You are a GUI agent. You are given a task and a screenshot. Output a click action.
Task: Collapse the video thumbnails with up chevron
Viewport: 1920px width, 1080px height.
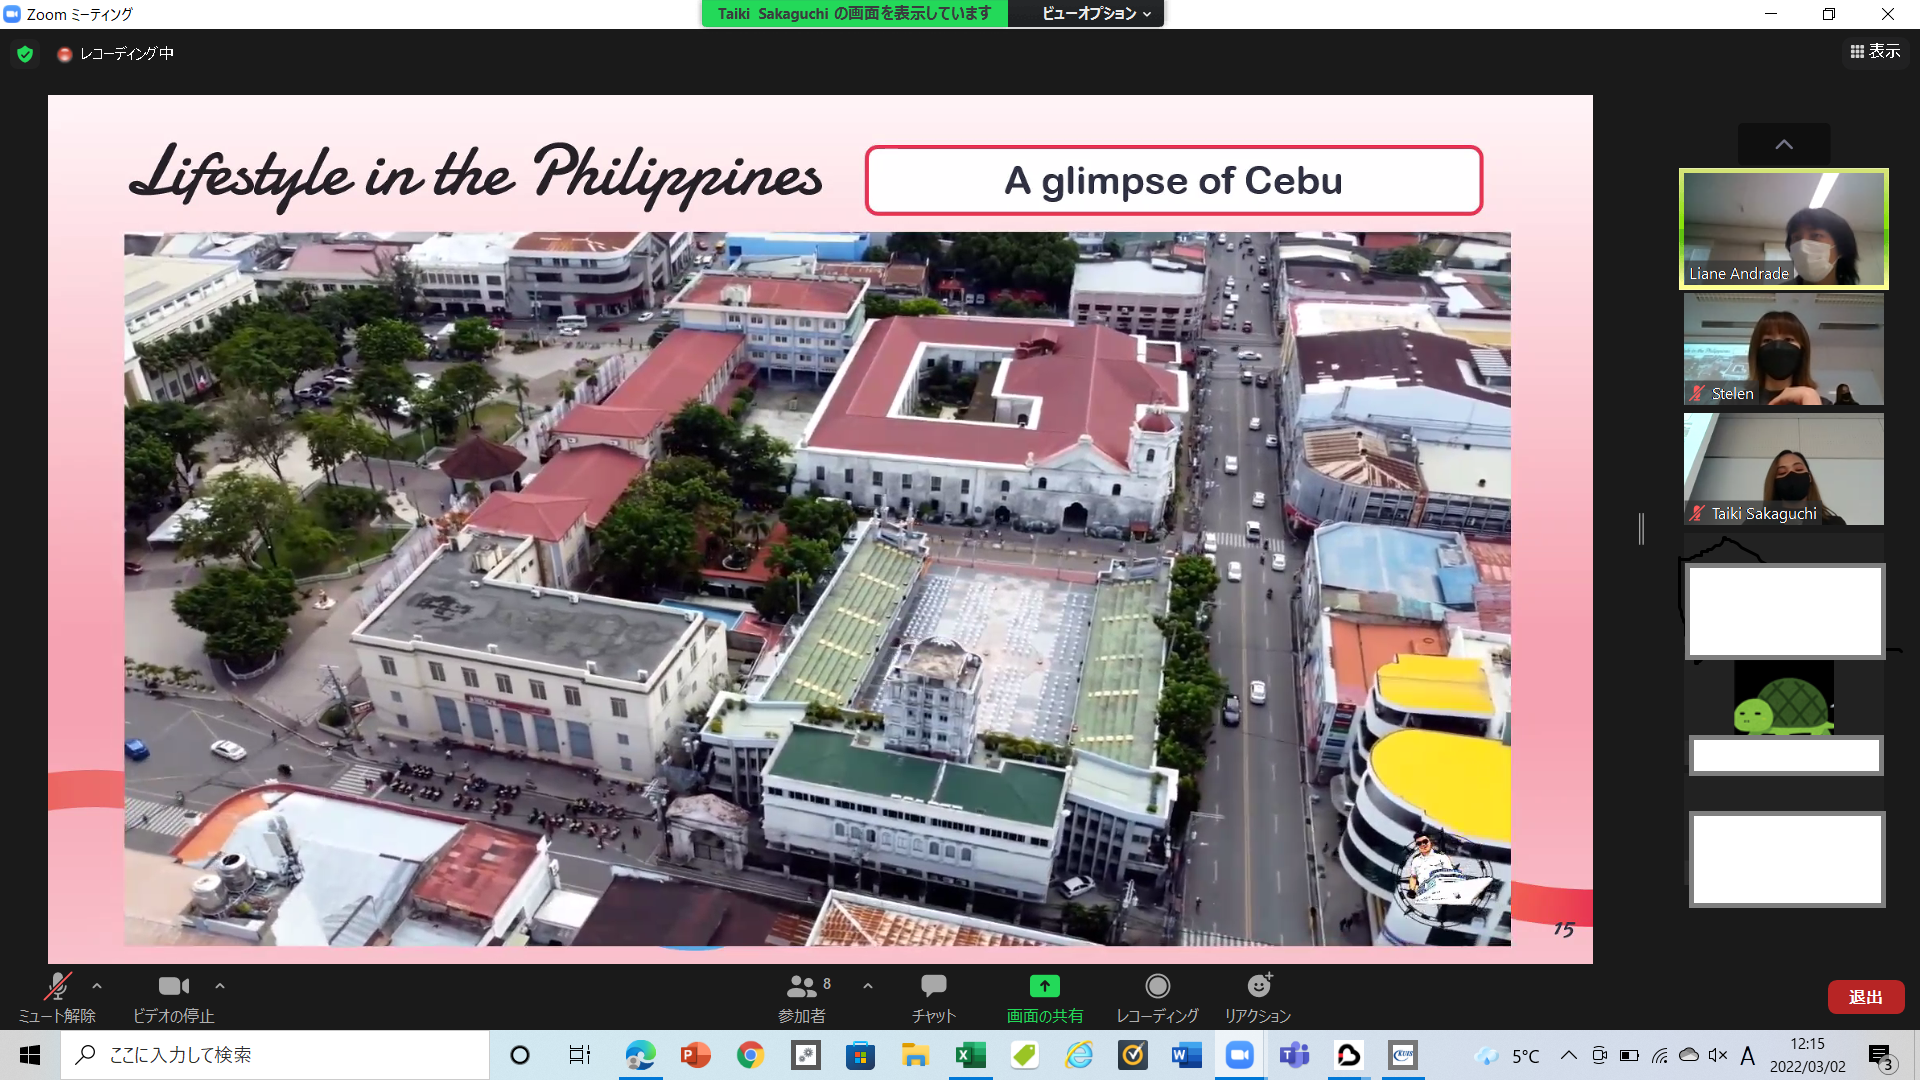[1784, 144]
